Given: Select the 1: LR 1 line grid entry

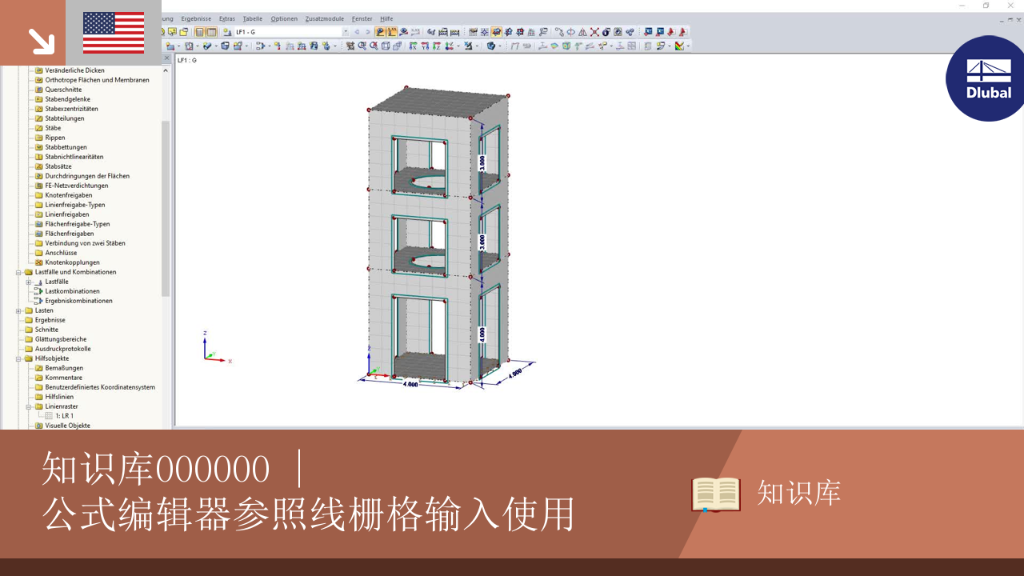Looking at the screenshot, I should coord(65,416).
